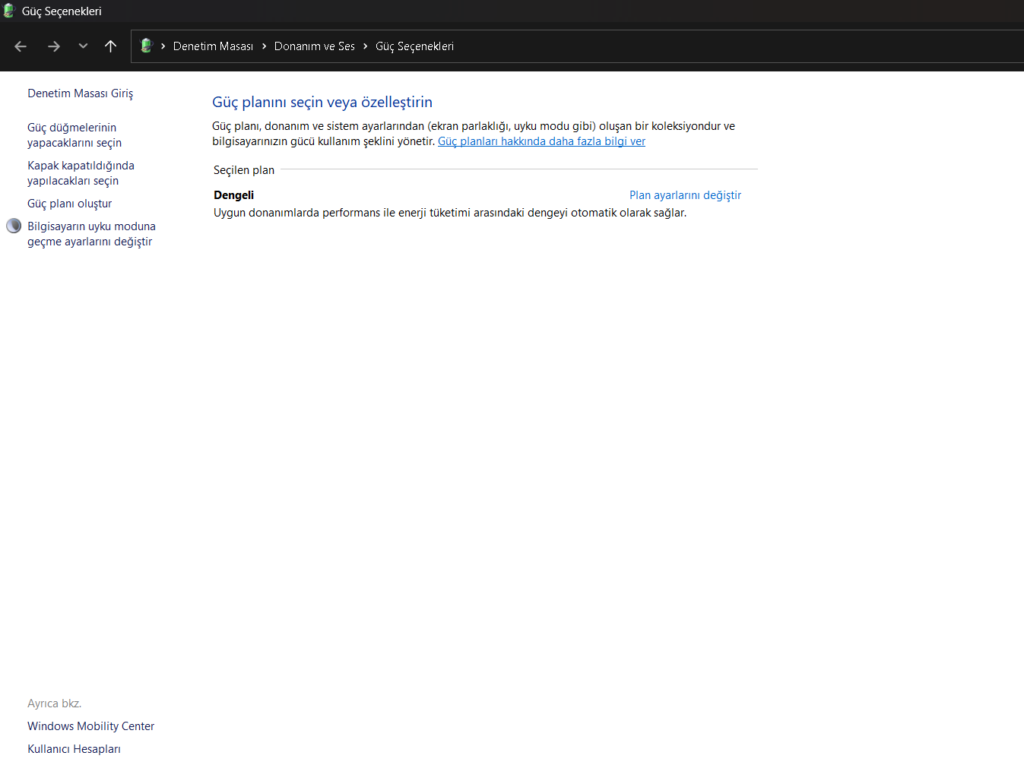Expand chevron before Denetim Masası breadcrumb

[x=163, y=46]
